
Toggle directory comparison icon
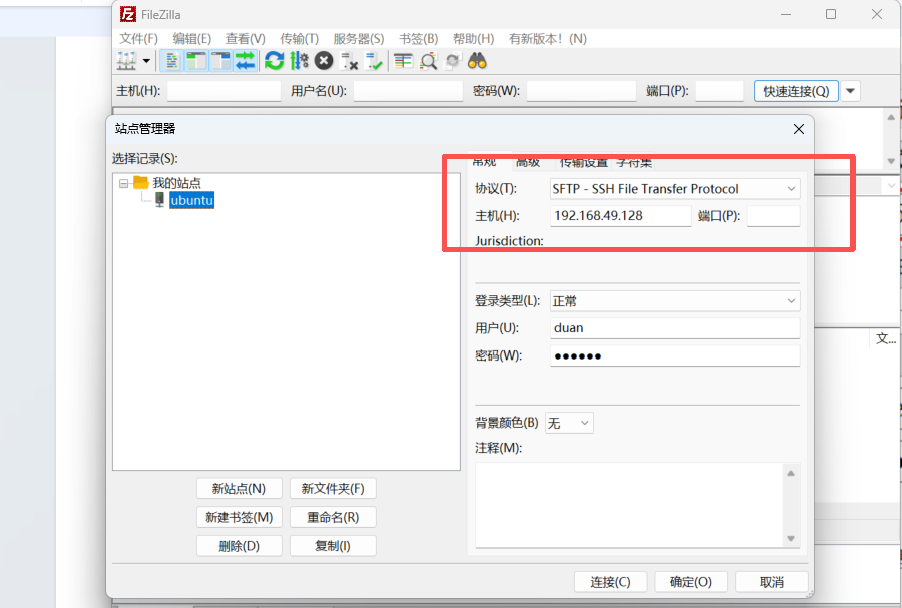[428, 60]
